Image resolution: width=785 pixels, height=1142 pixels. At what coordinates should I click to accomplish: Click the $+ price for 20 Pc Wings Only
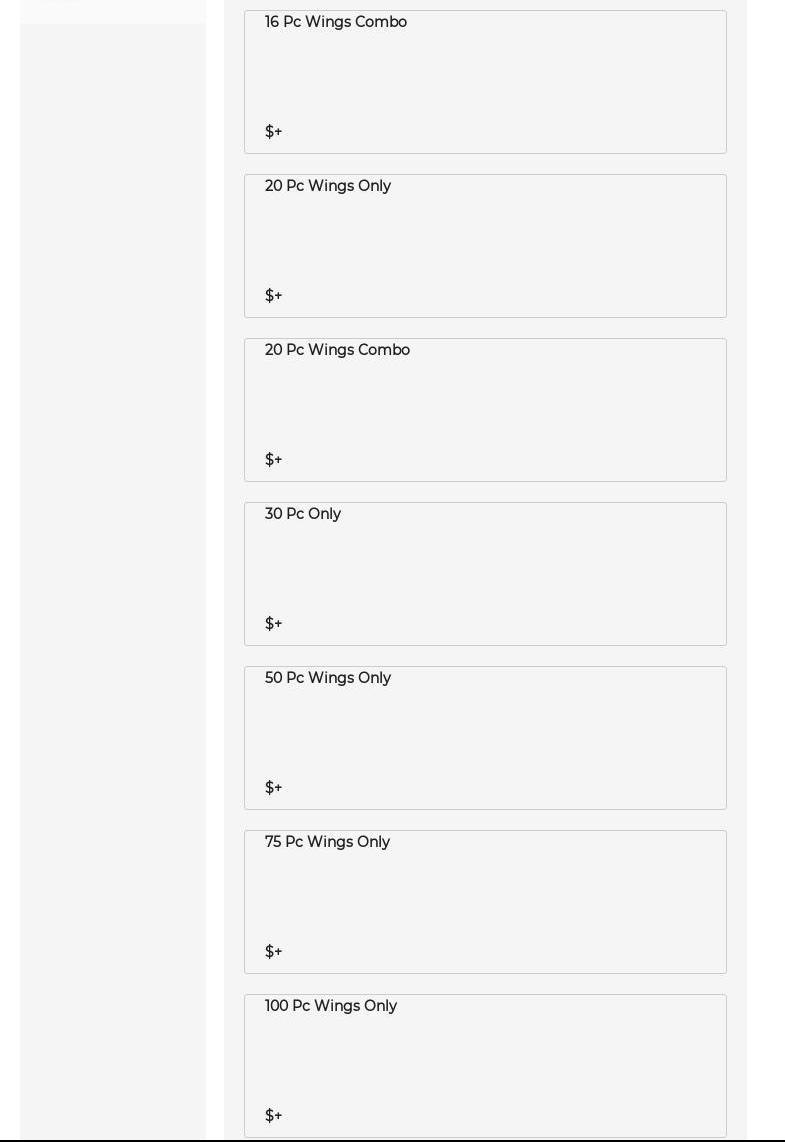[x=273, y=296]
